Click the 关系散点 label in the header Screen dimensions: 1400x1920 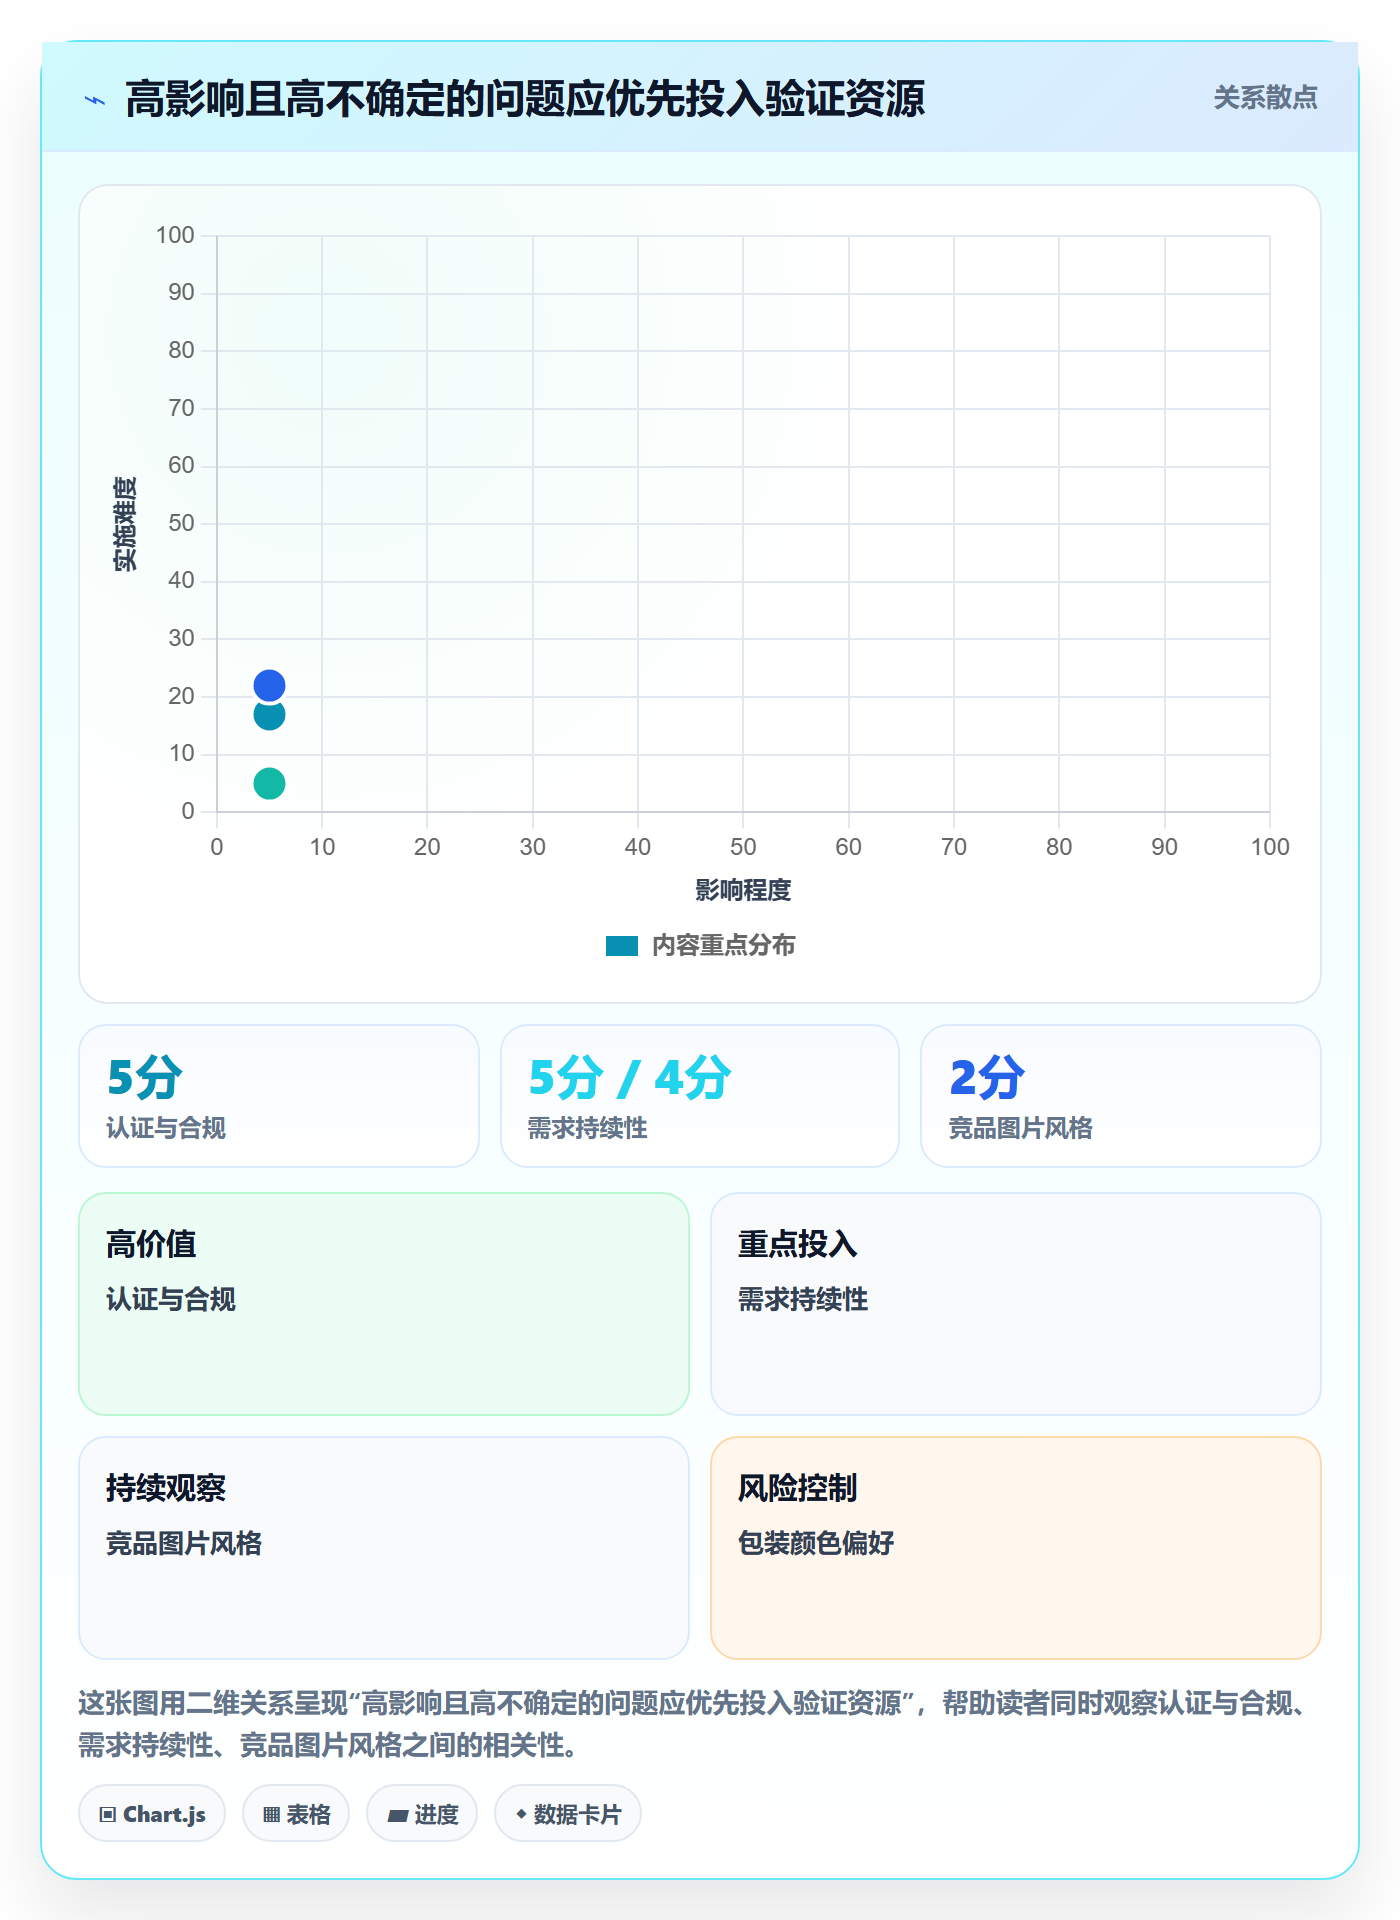point(1265,98)
